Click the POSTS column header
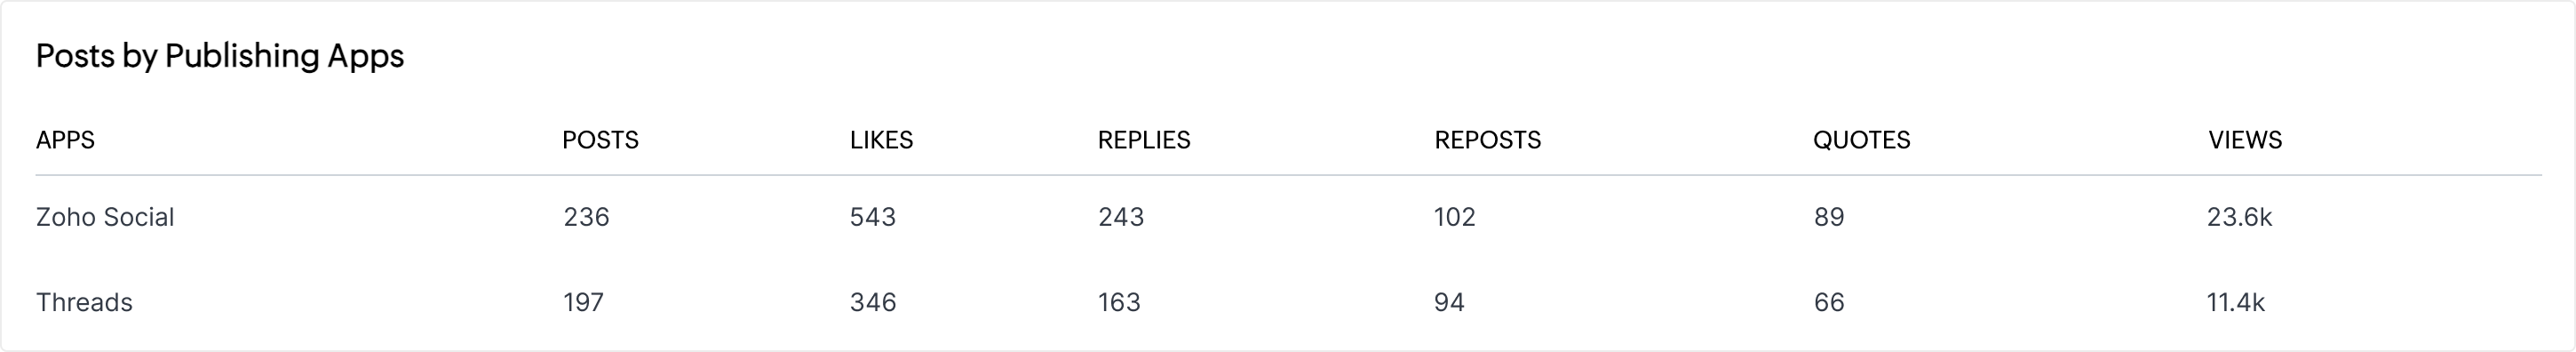The height and width of the screenshot is (352, 2576). pos(600,140)
